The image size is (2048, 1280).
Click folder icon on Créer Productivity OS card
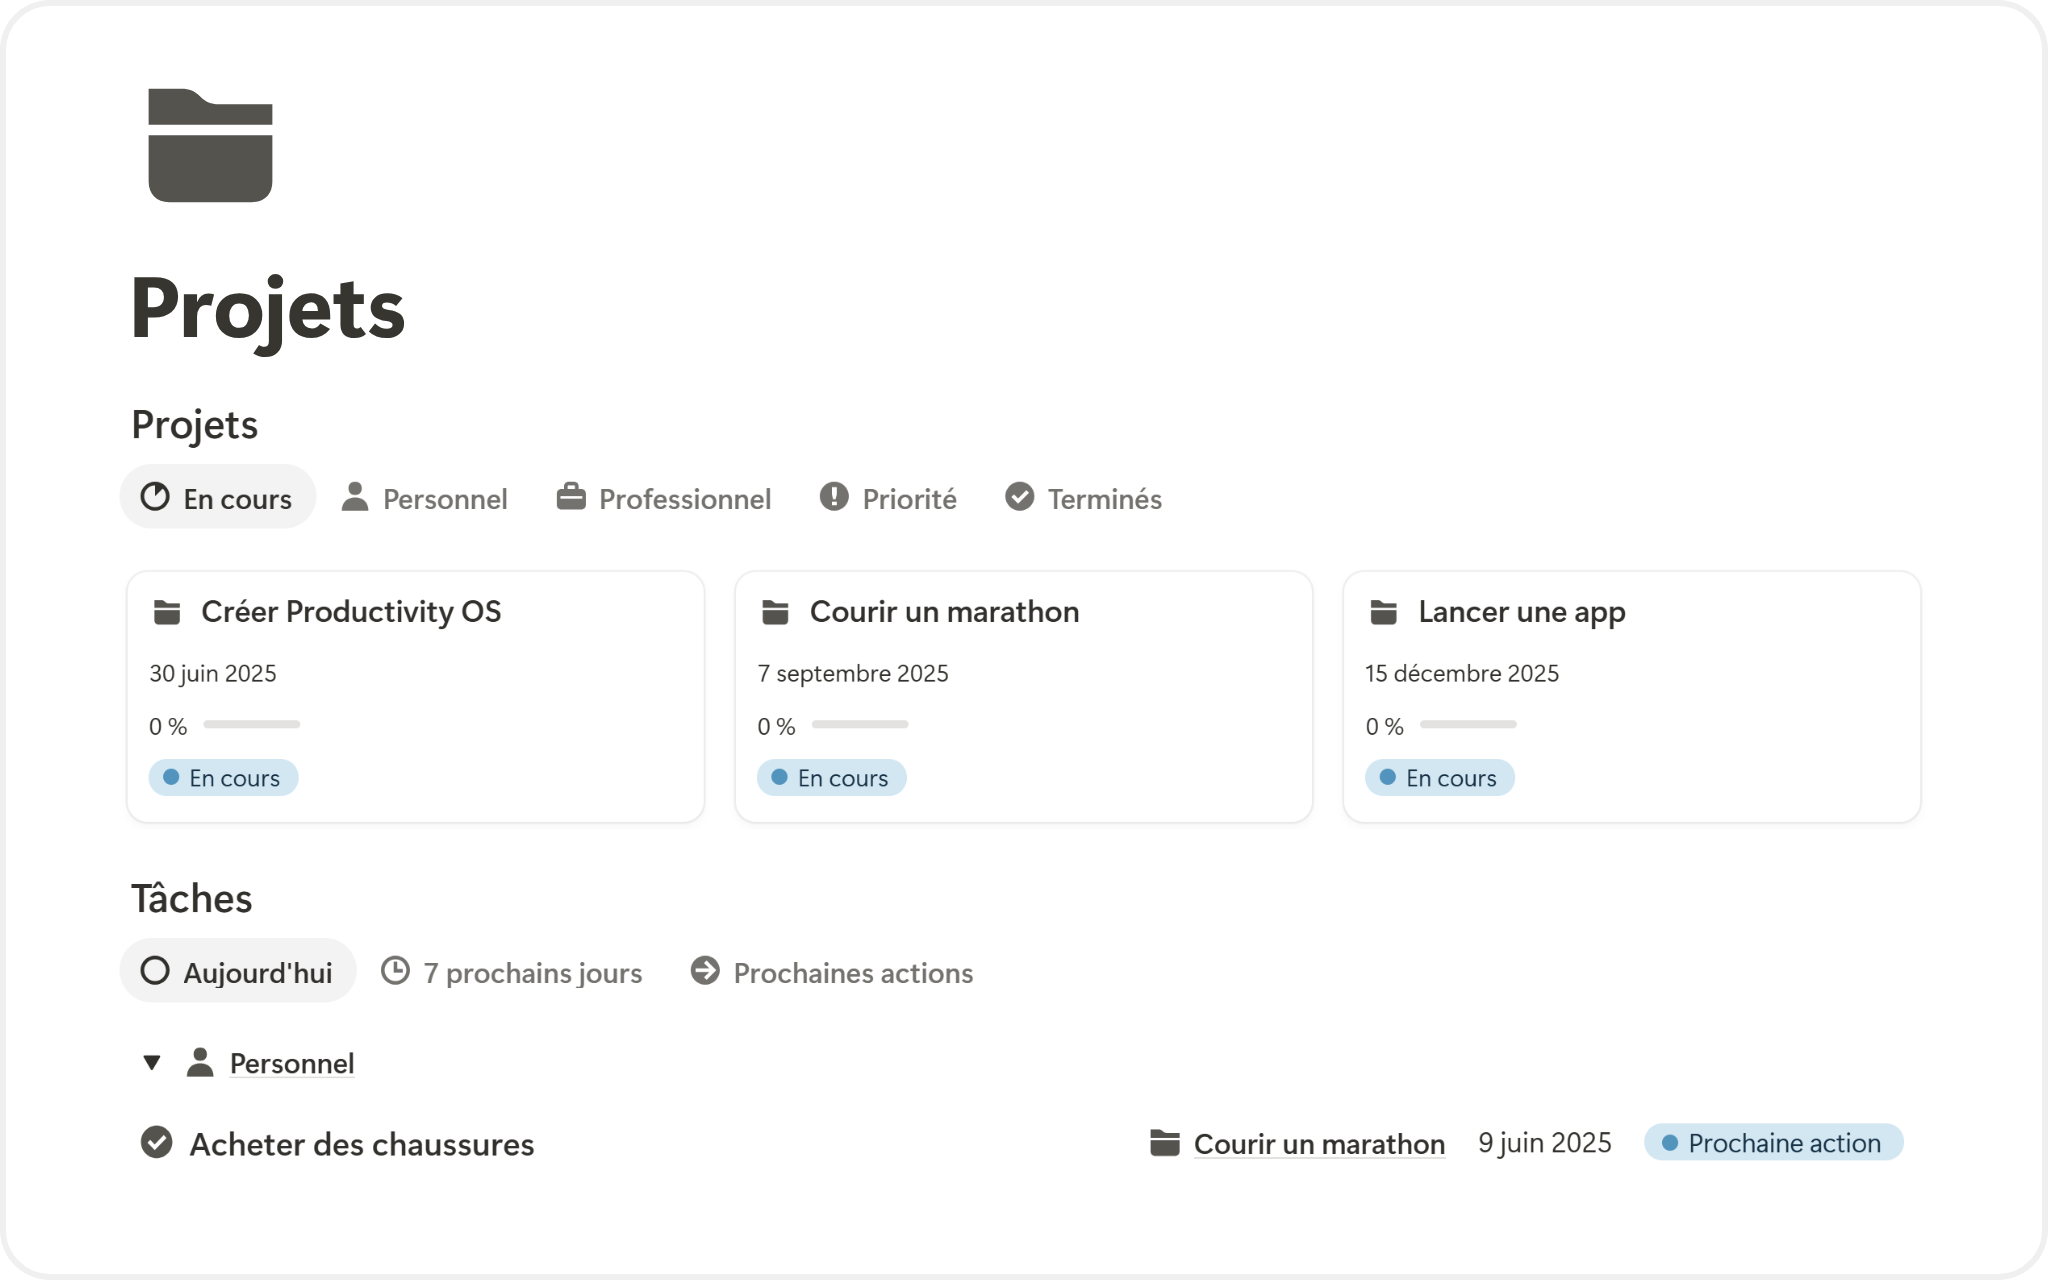(x=167, y=612)
